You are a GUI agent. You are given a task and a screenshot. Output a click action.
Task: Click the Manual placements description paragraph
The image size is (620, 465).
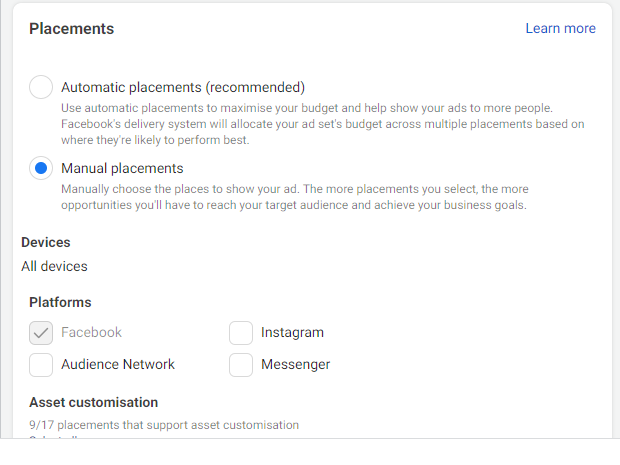pyautogui.click(x=295, y=197)
